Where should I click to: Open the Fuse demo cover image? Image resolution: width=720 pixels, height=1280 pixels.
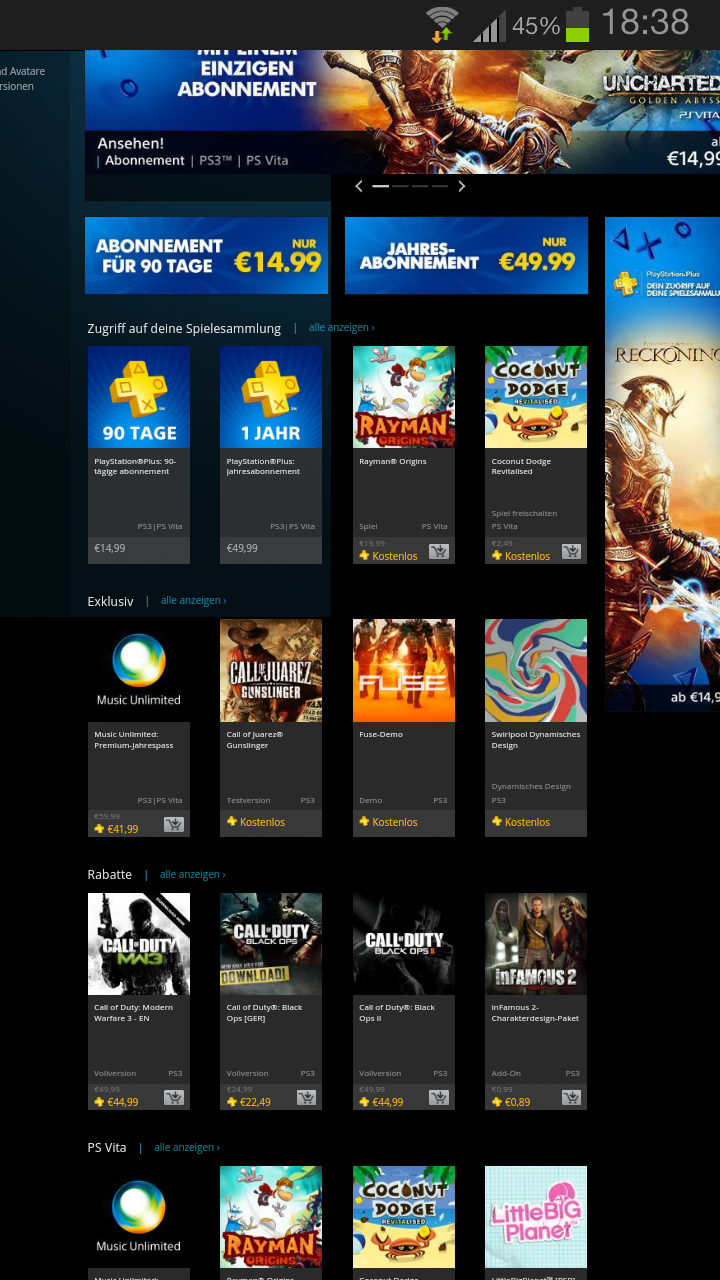point(404,670)
